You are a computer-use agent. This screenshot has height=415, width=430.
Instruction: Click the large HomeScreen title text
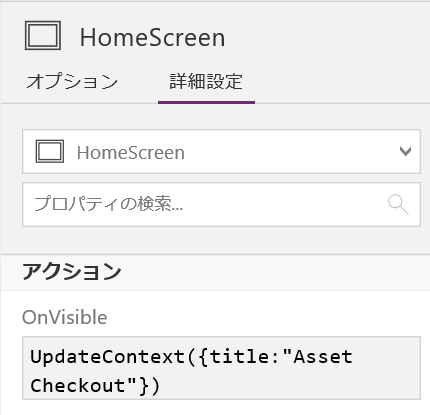152,37
